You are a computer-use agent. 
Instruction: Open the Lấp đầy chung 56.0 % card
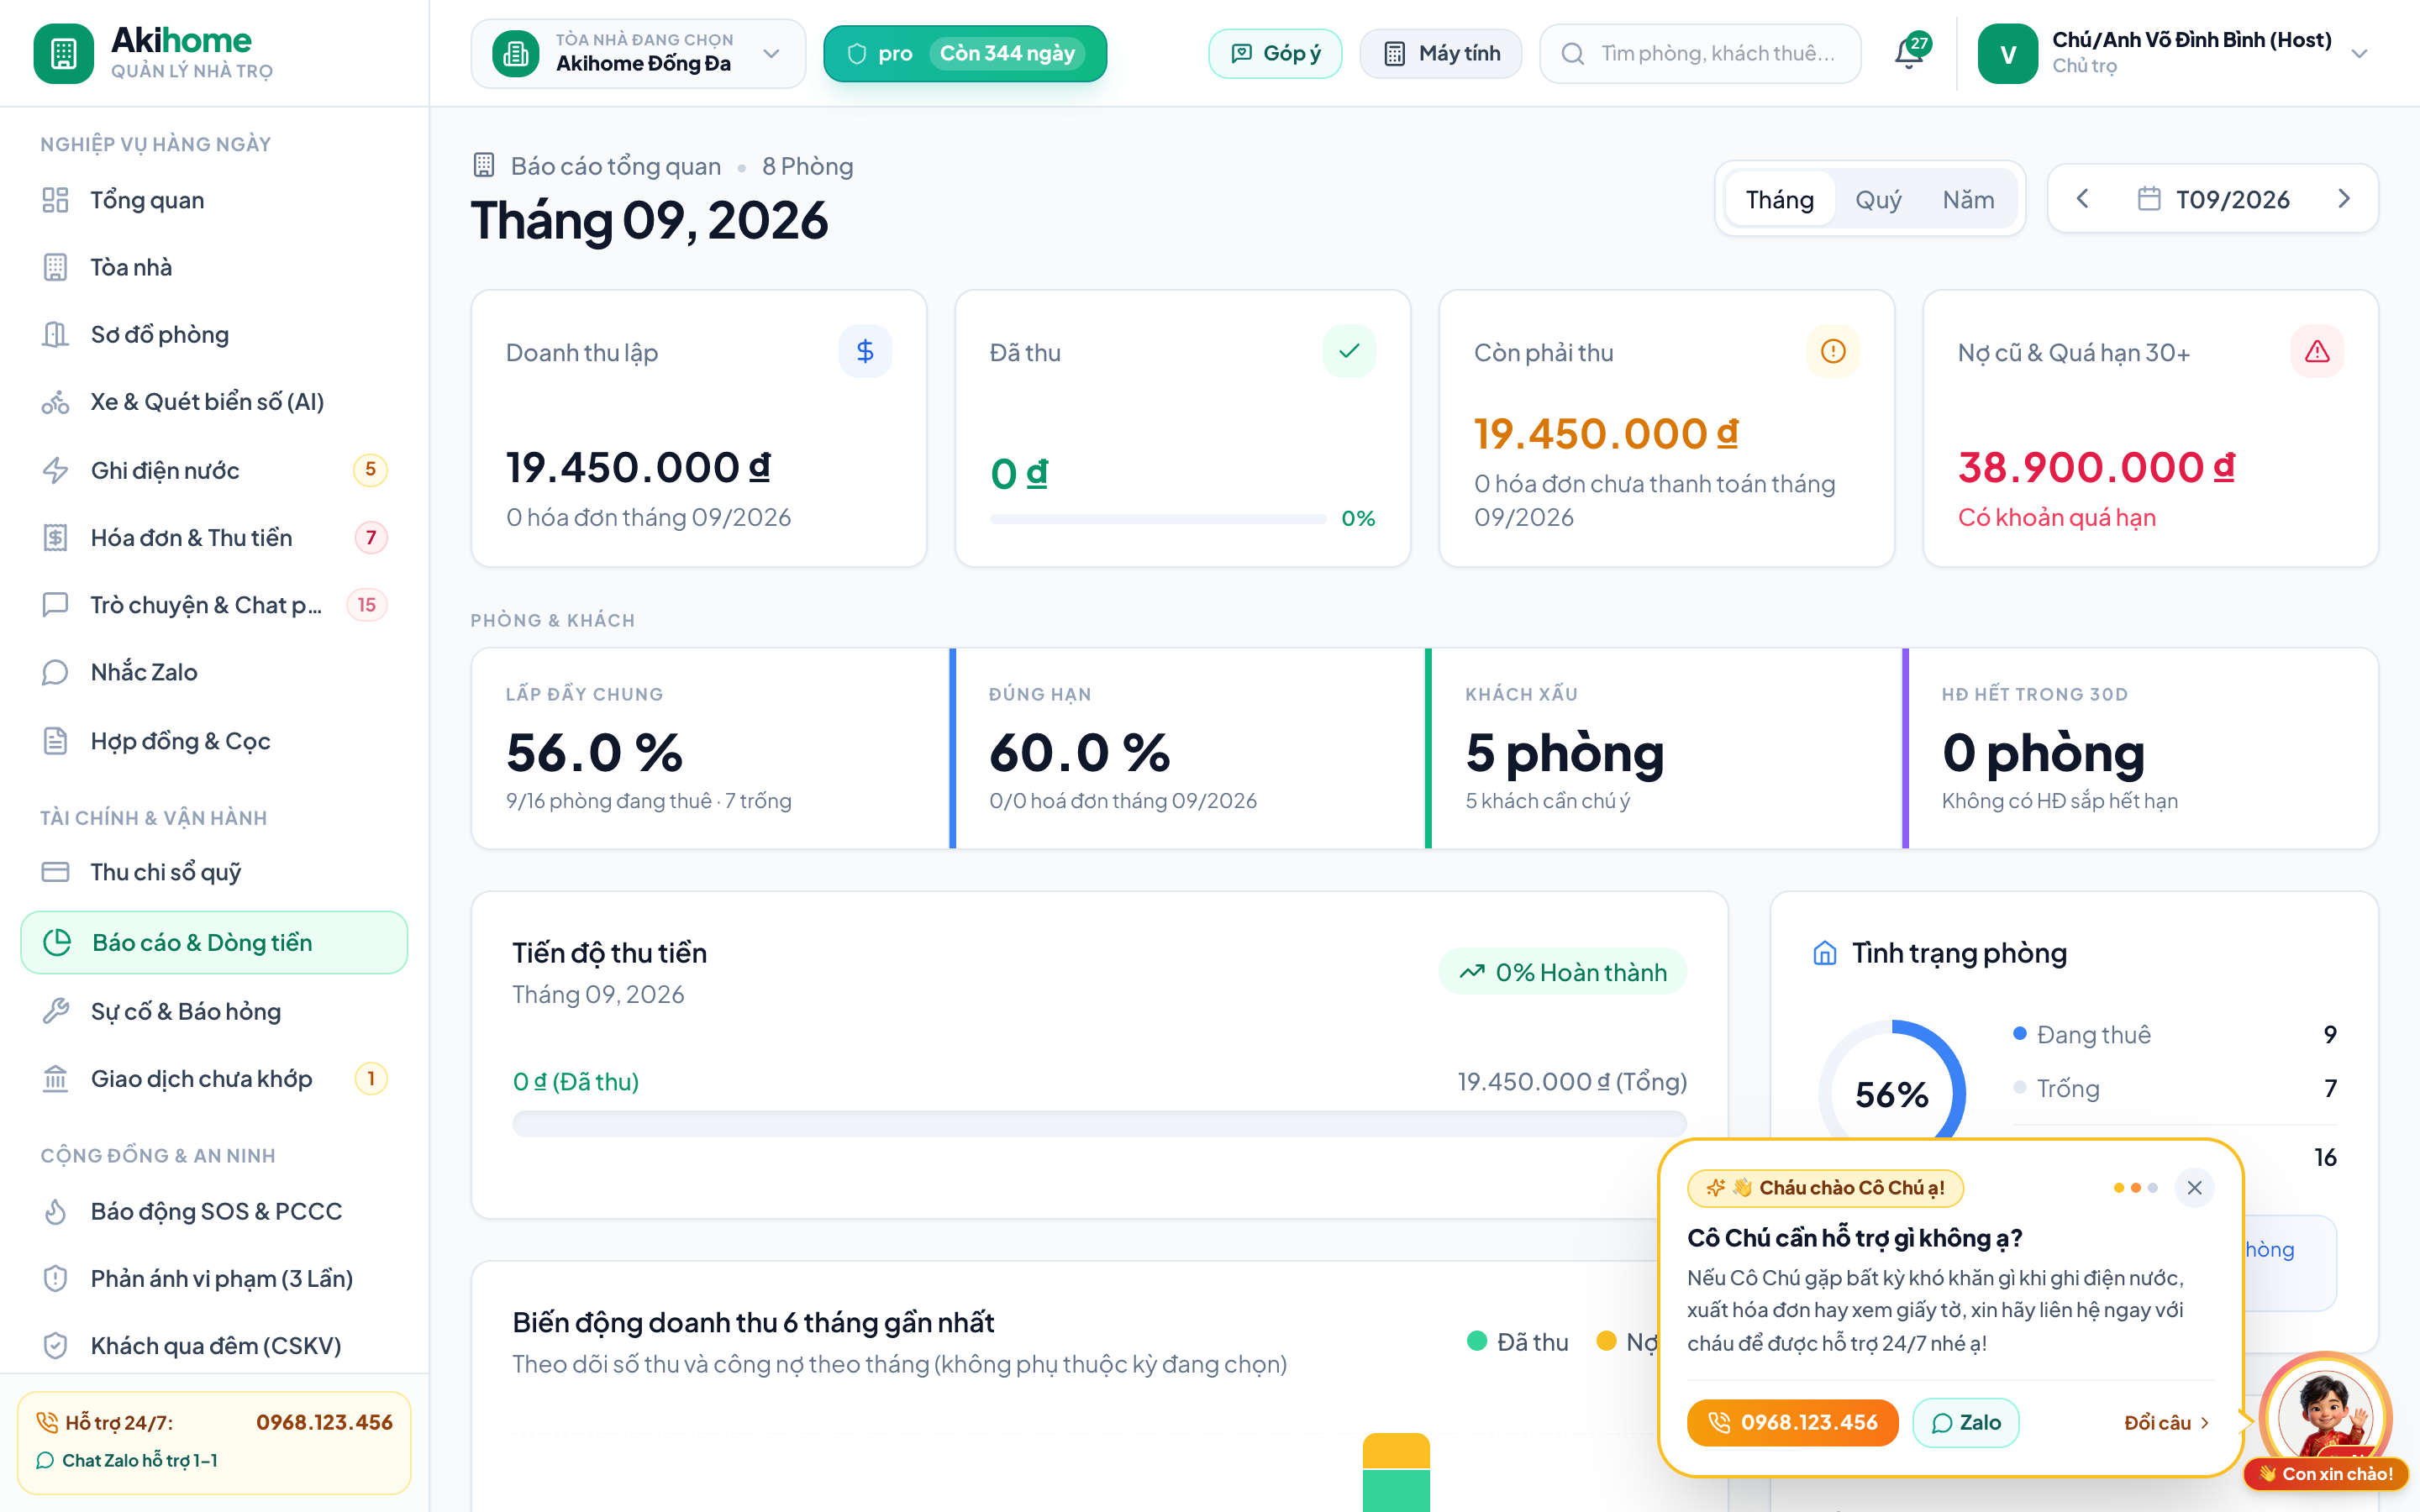[709, 748]
